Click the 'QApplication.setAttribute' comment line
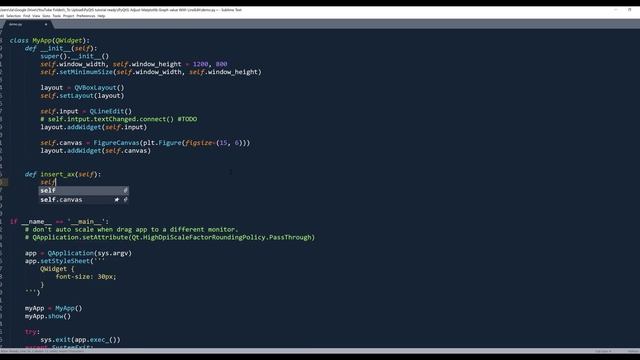640x360 pixels. click(x=170, y=237)
